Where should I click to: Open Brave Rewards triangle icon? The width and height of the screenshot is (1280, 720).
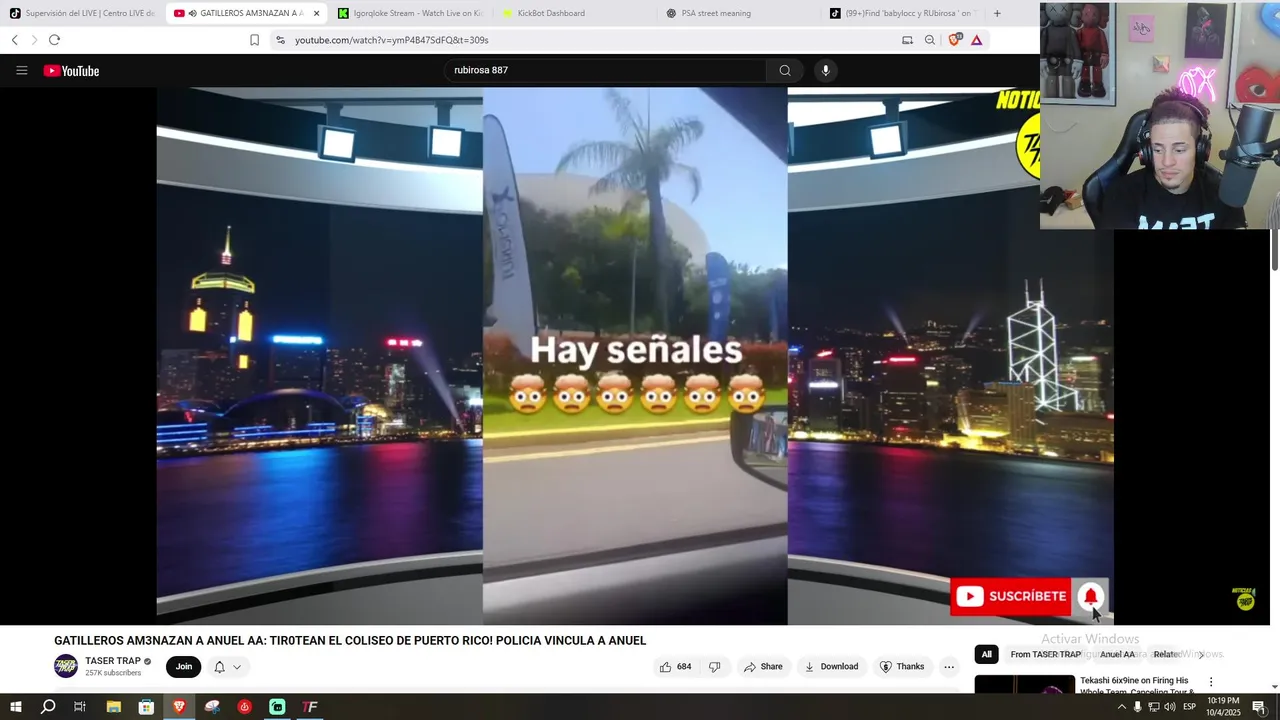tap(977, 40)
